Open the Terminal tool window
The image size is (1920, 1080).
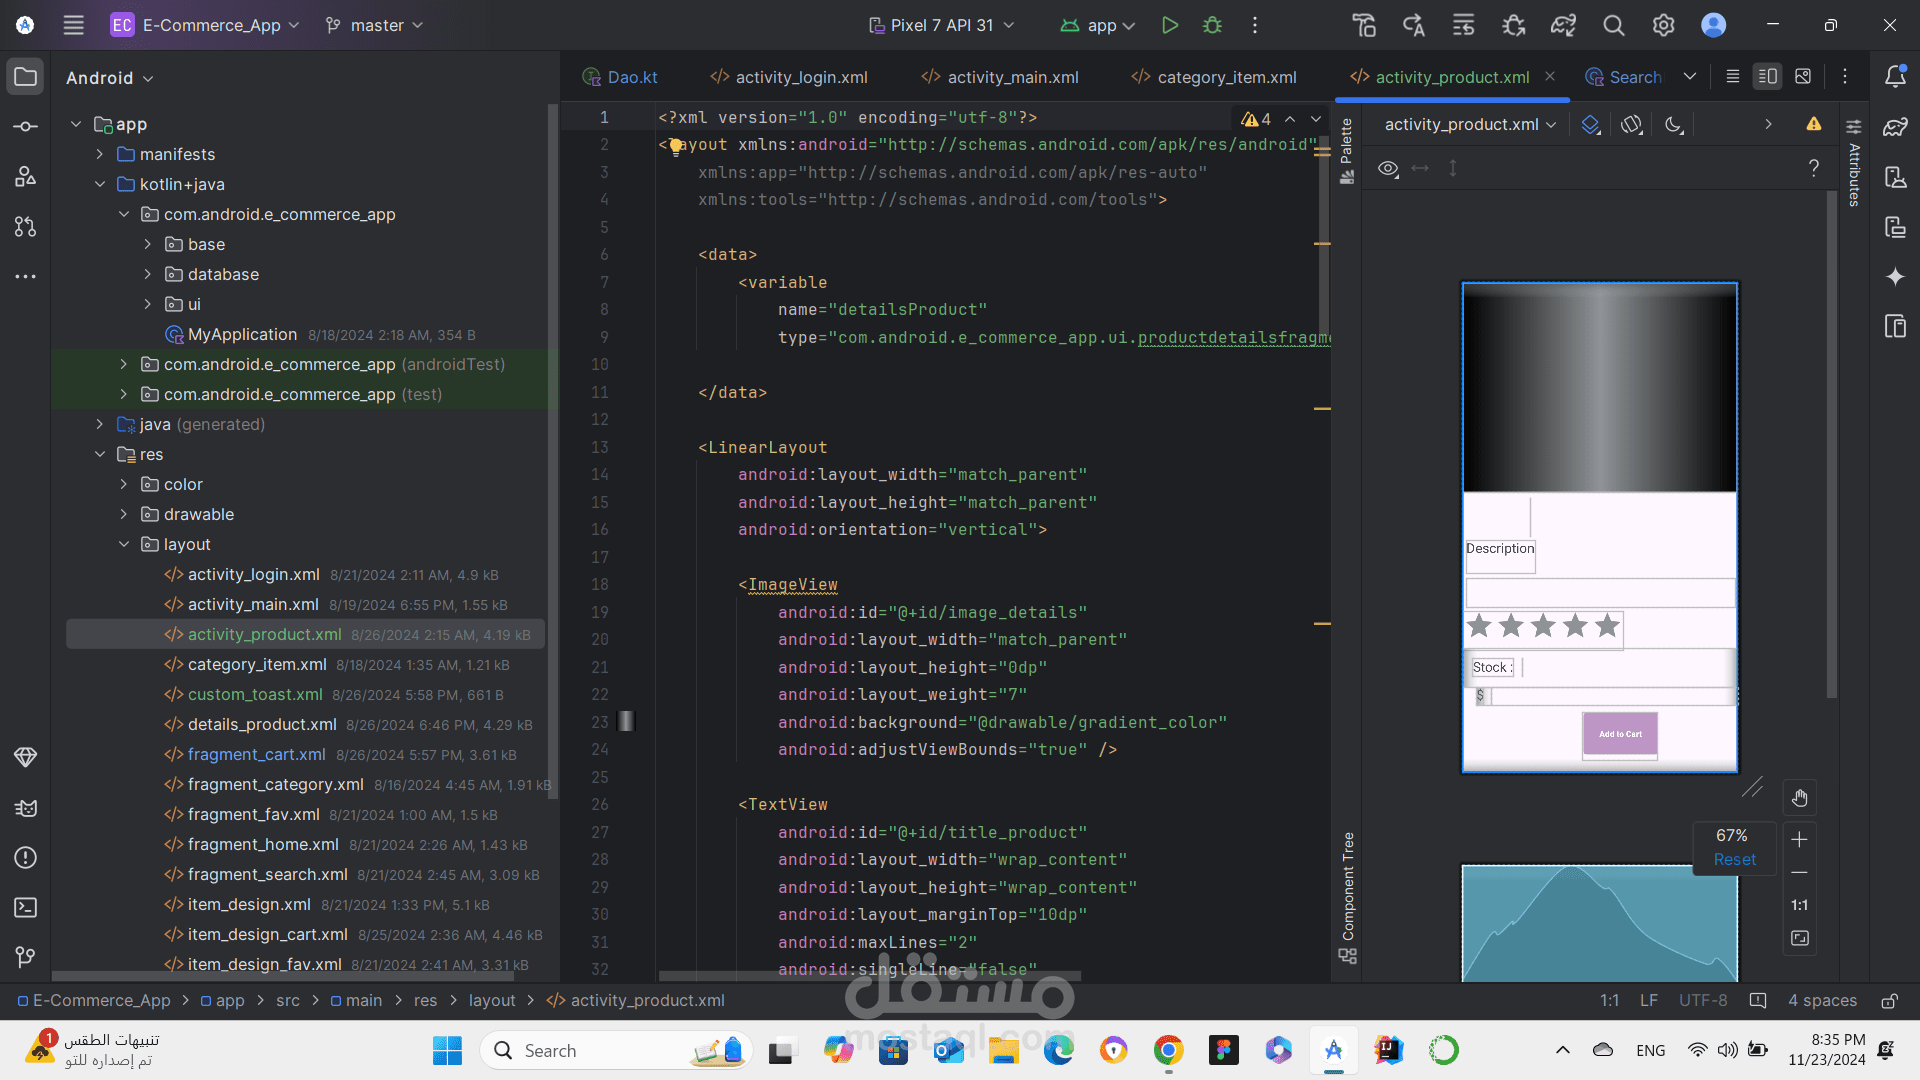click(x=26, y=907)
